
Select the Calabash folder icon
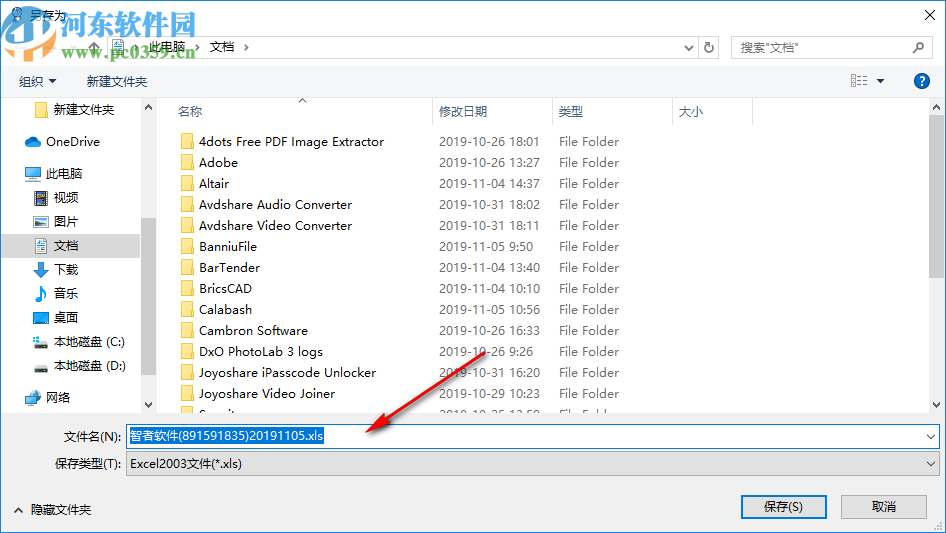187,310
